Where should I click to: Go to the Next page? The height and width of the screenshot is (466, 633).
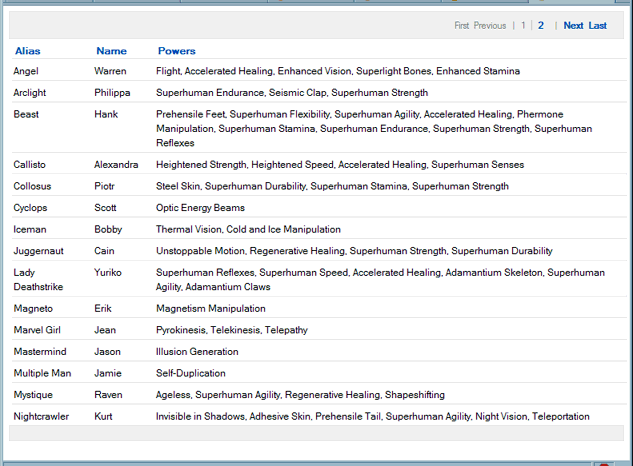(x=573, y=25)
